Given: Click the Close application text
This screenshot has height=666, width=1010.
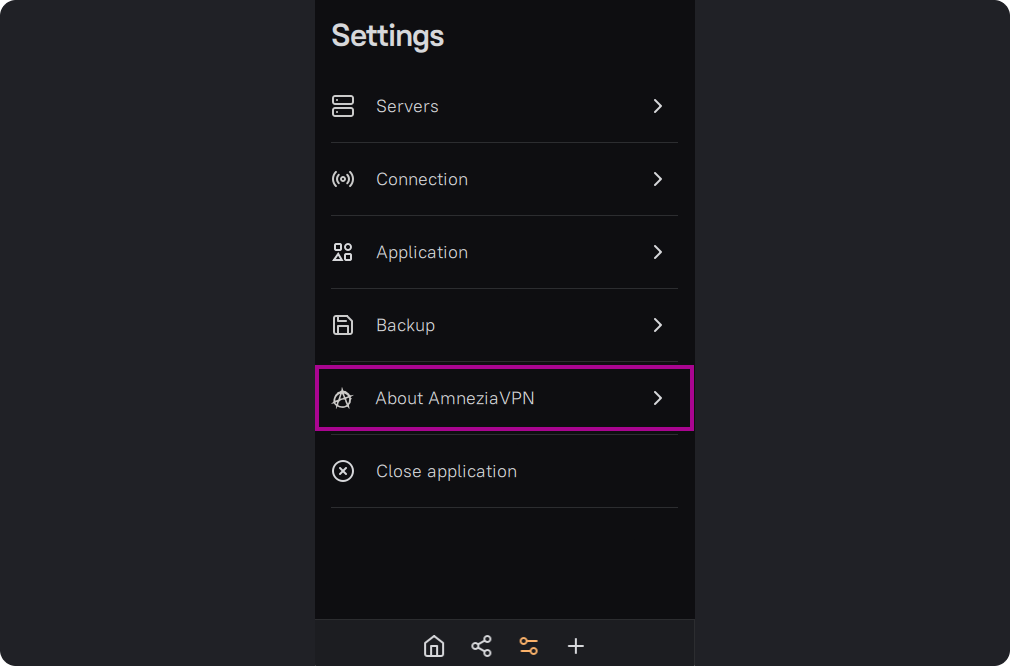Looking at the screenshot, I should [x=446, y=471].
